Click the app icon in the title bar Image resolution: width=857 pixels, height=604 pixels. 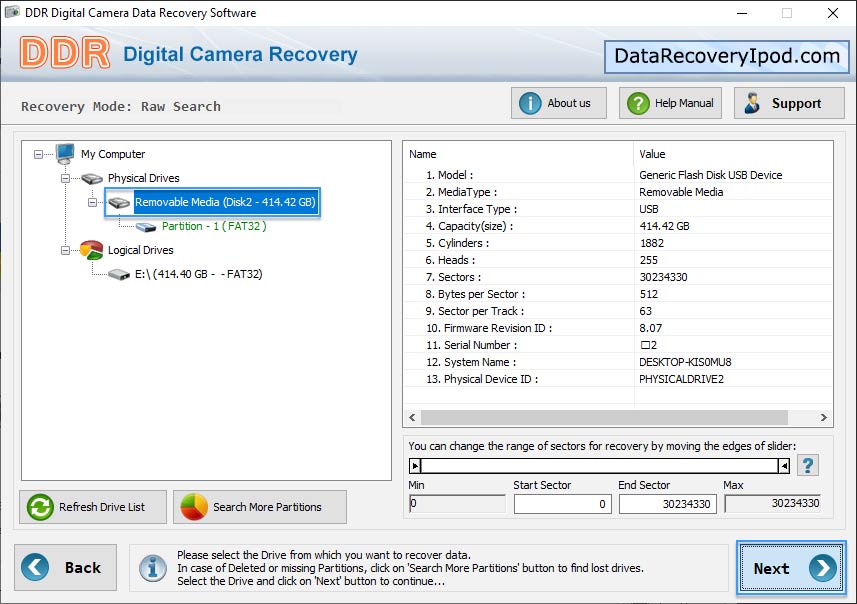click(x=12, y=12)
